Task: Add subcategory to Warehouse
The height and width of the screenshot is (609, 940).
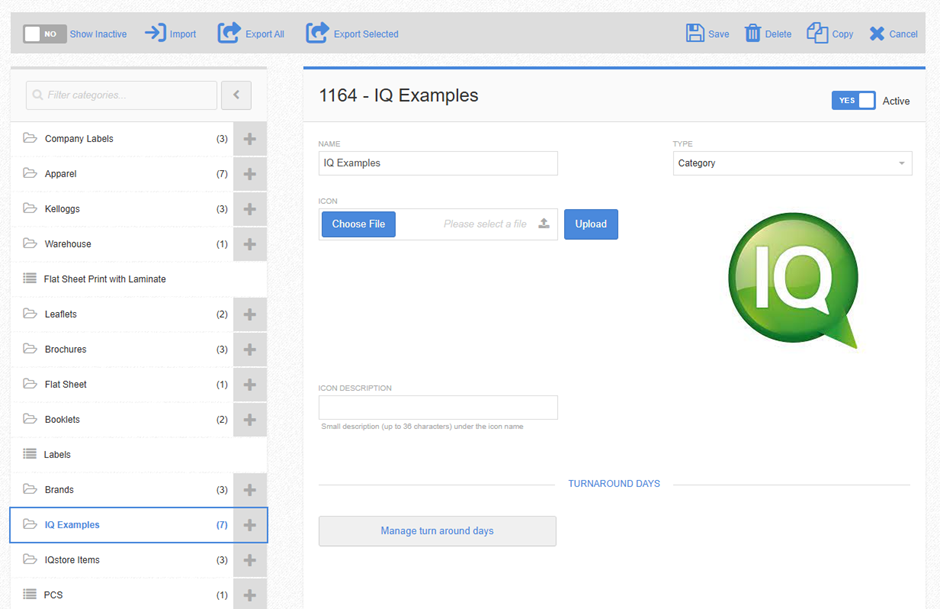Action: (x=250, y=244)
